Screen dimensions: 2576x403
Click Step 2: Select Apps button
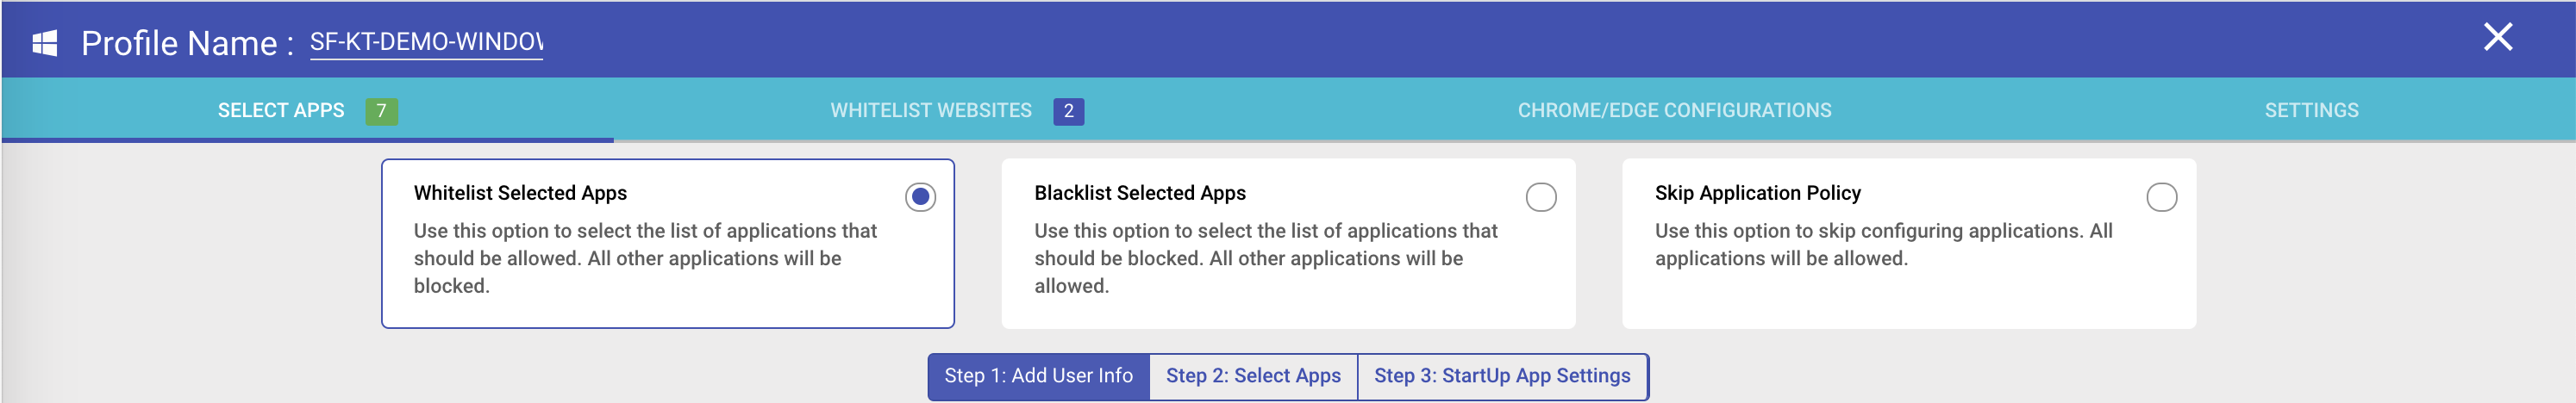(1253, 376)
